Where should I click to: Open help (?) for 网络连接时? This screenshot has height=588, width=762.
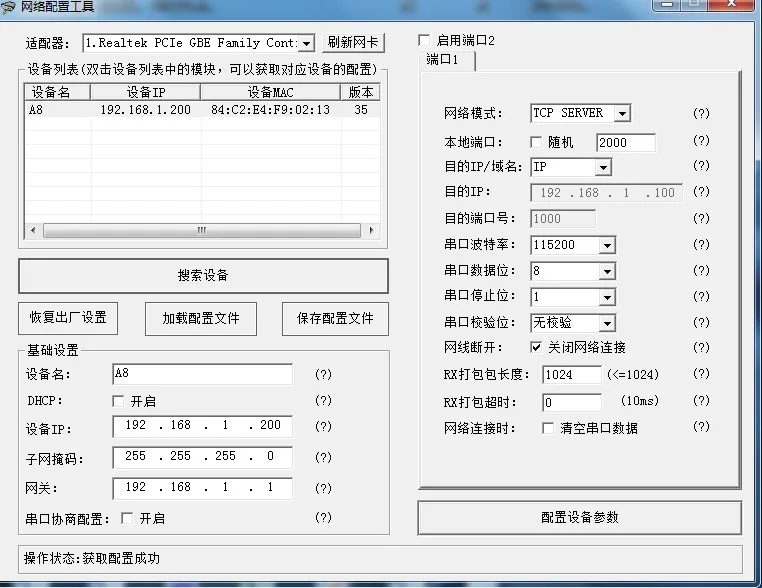pos(701,427)
